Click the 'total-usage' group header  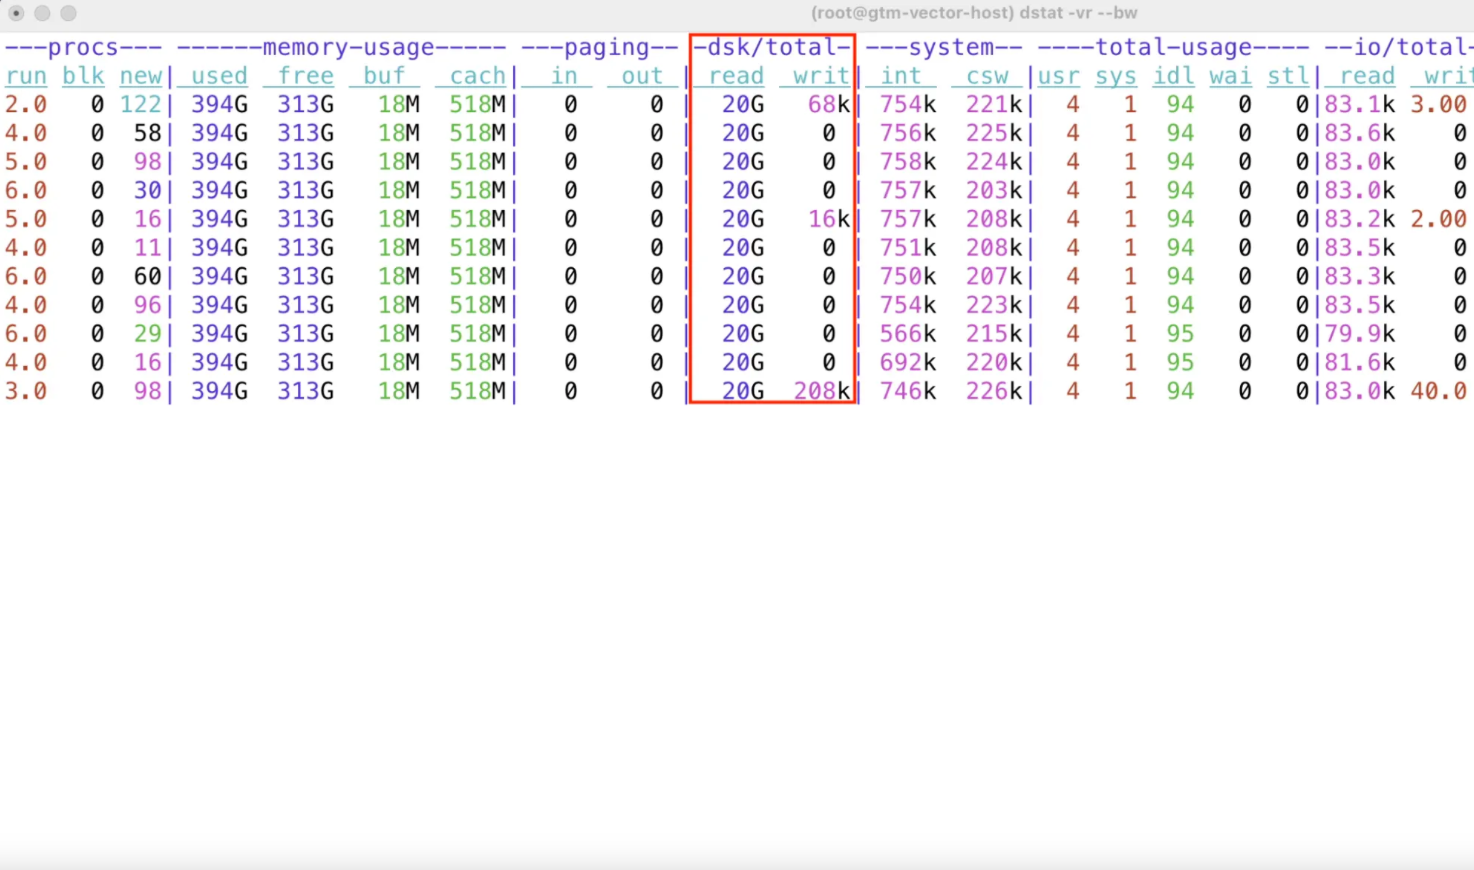coord(1174,47)
